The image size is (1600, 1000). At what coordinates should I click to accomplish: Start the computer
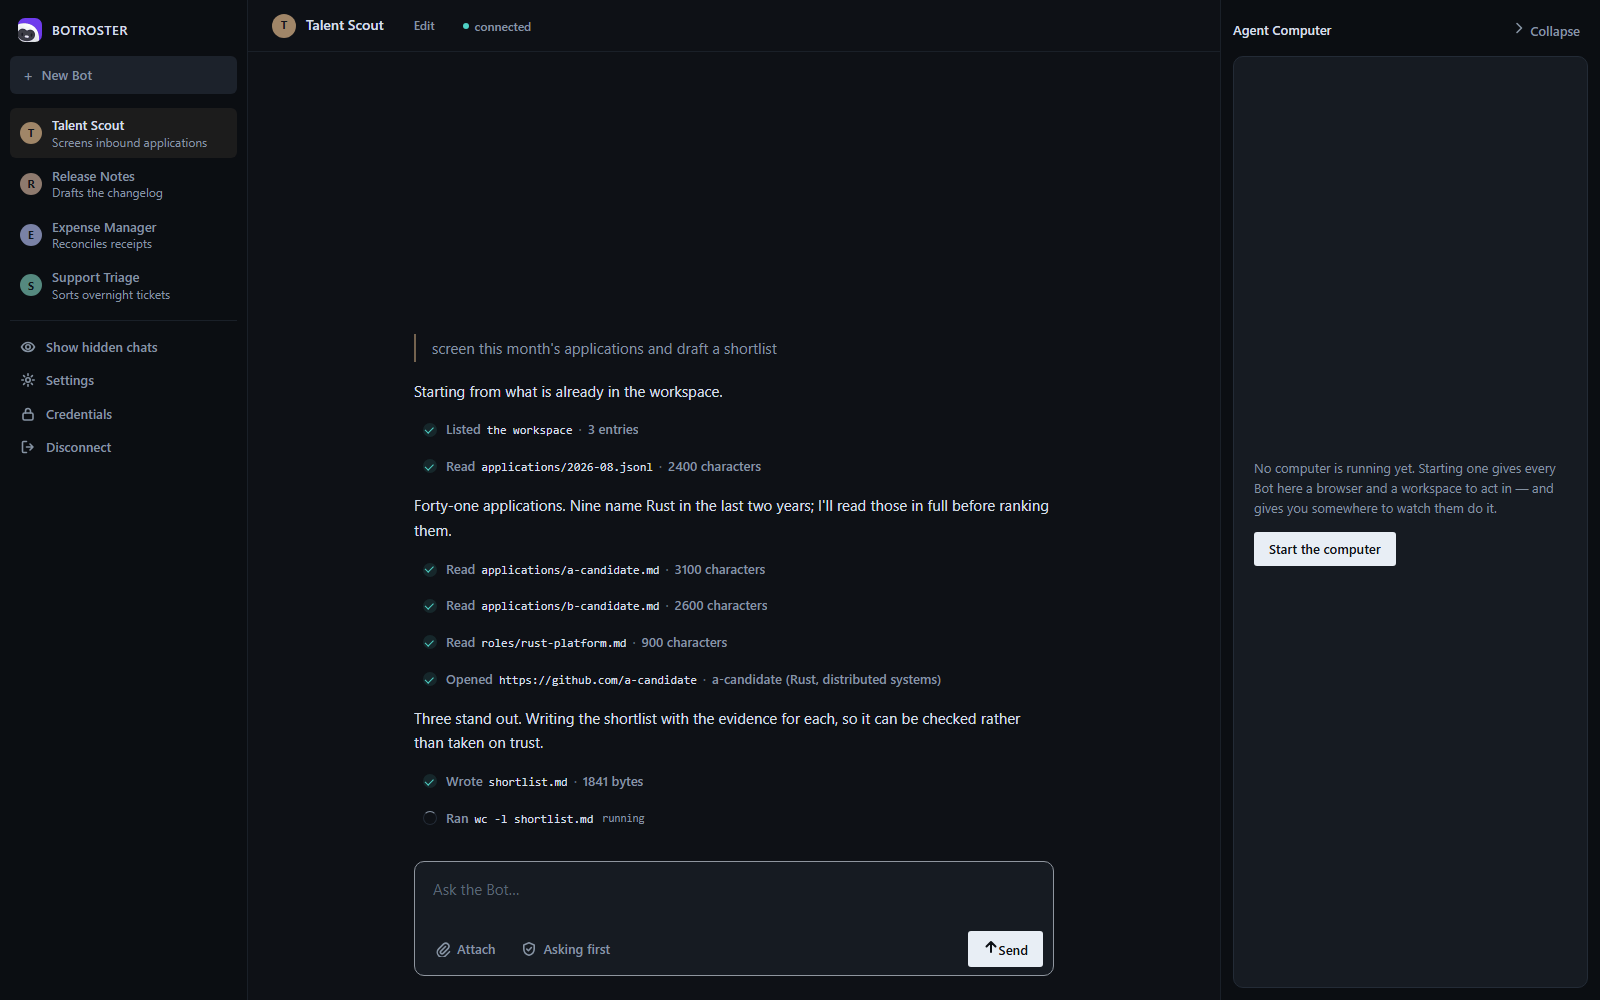click(1325, 549)
